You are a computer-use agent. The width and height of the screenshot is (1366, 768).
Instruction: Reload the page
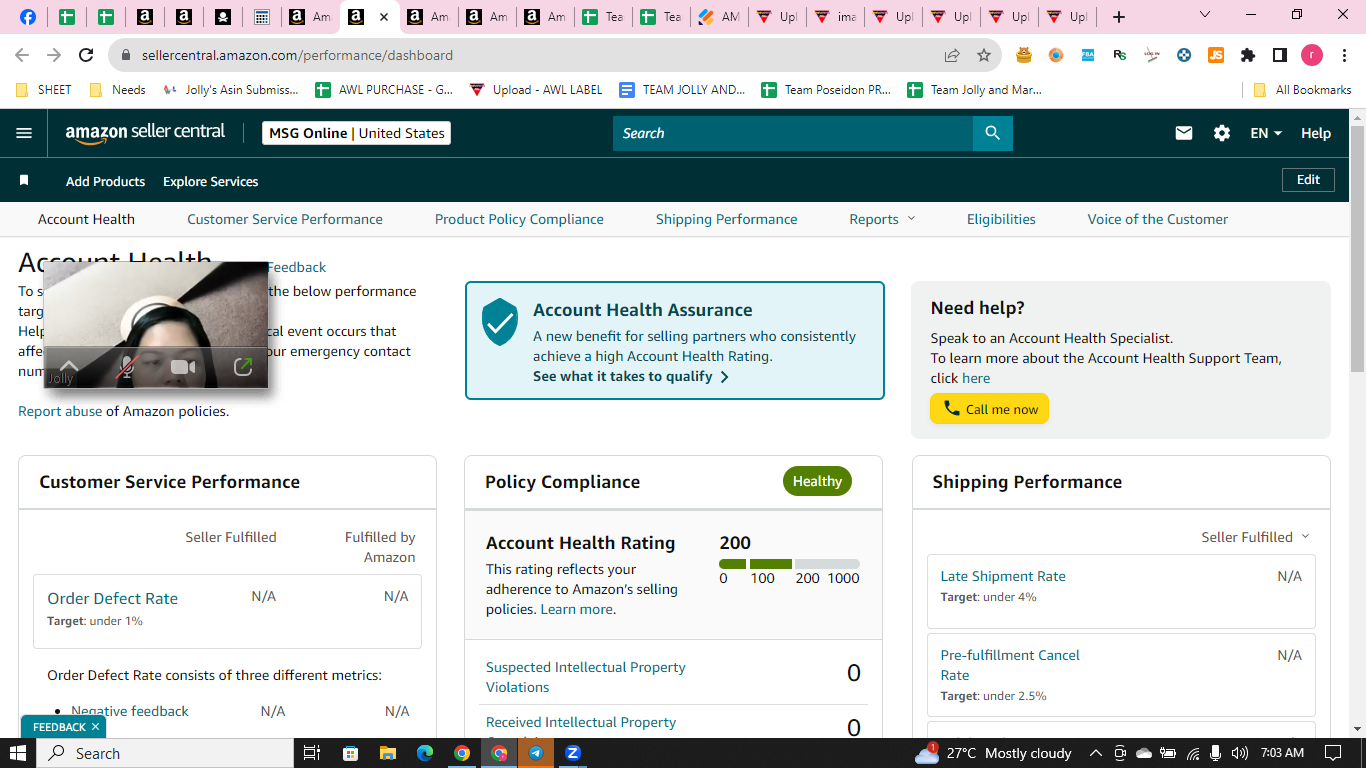[x=86, y=55]
